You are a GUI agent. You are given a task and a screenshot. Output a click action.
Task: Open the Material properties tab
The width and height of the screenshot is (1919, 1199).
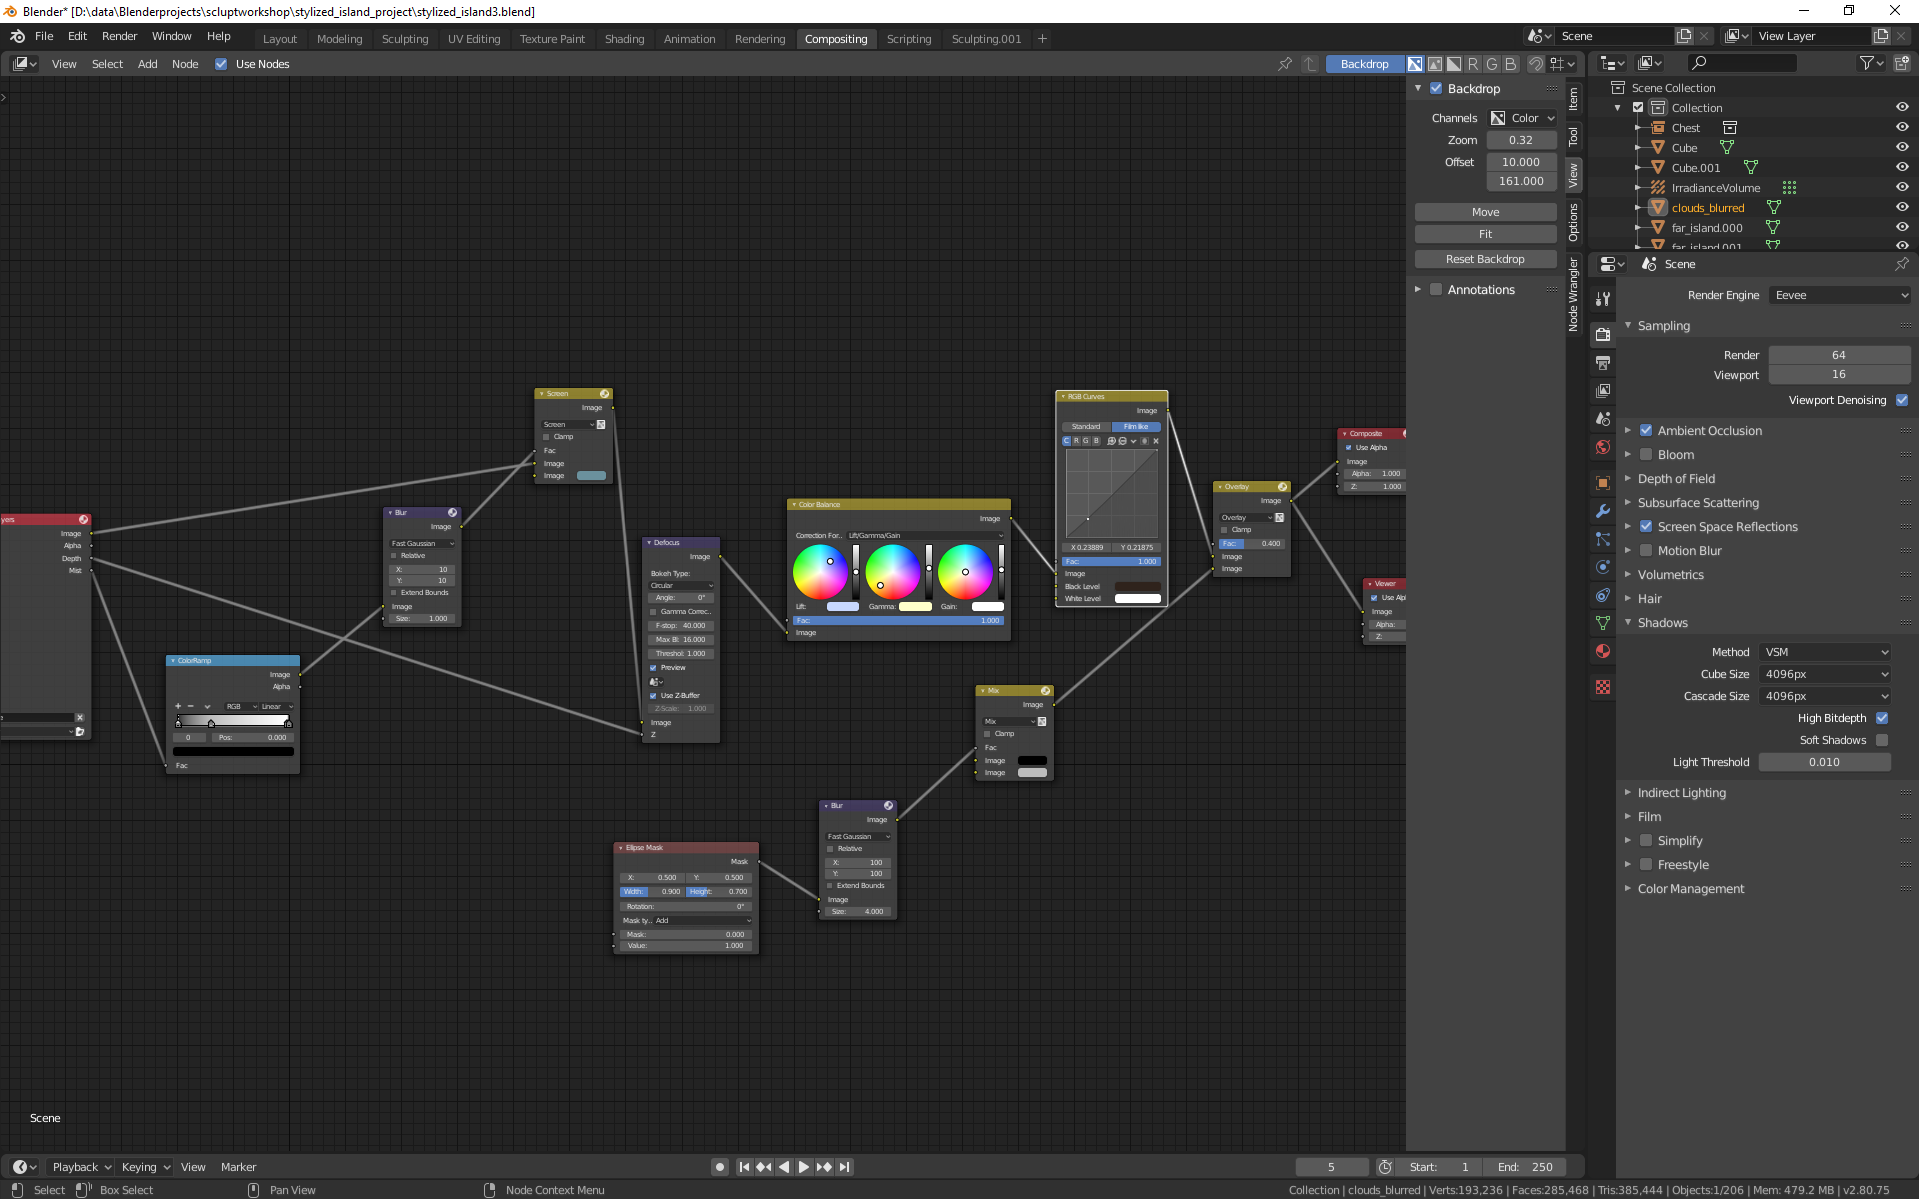pos(1603,651)
